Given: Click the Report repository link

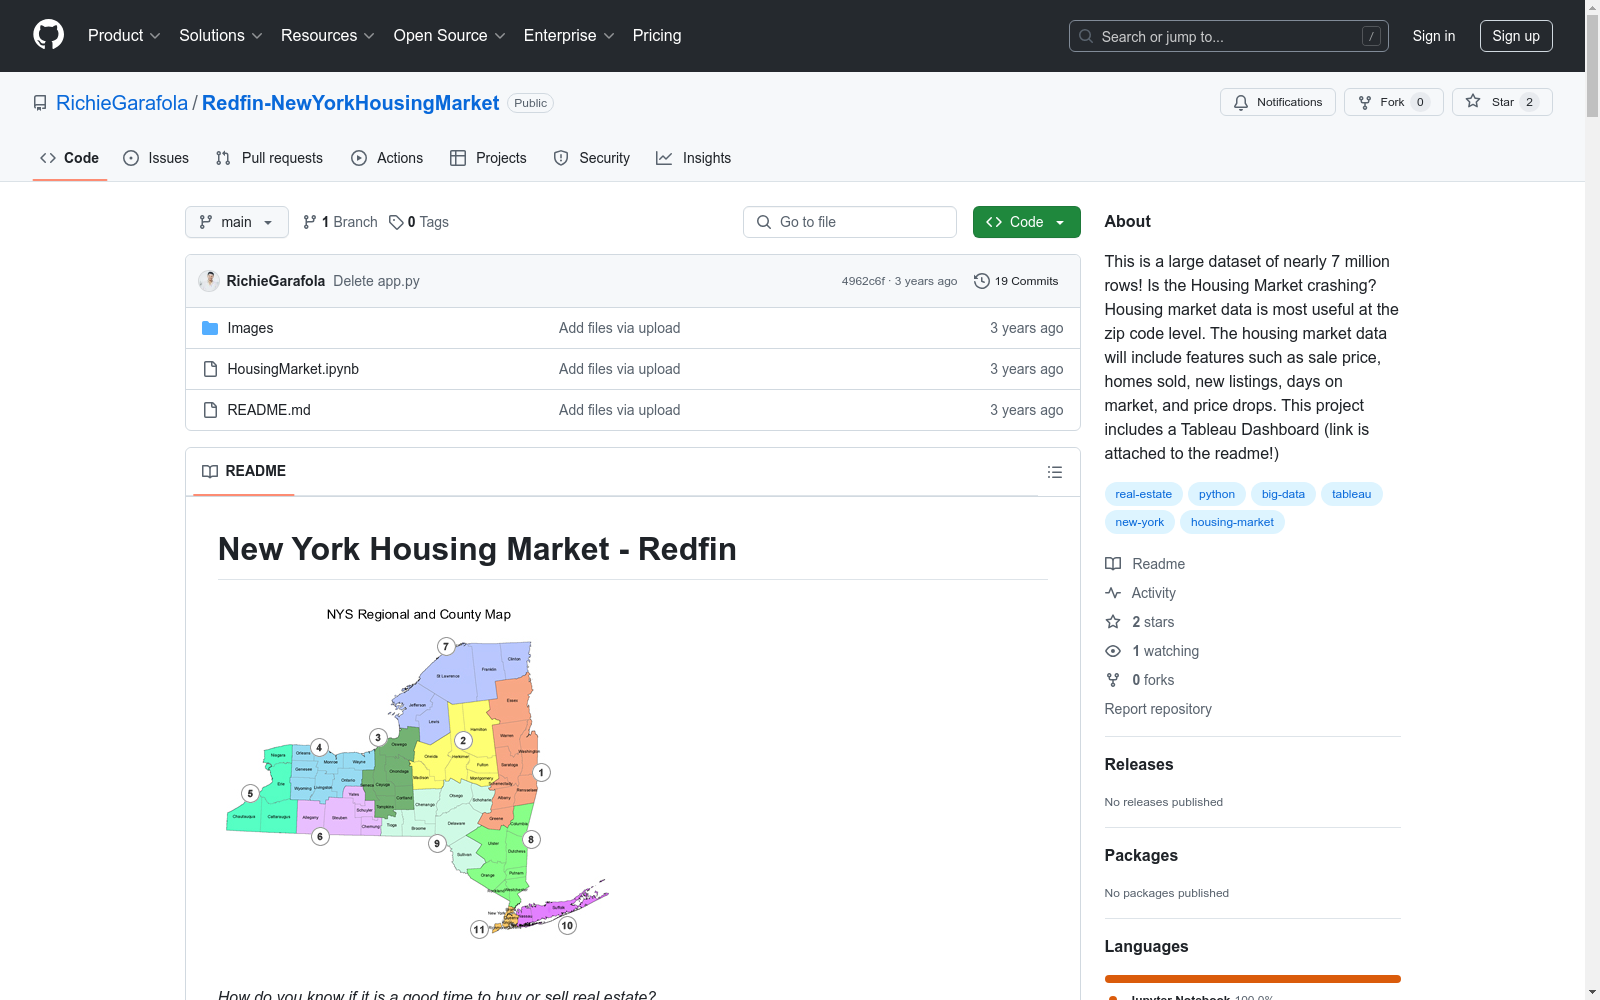Looking at the screenshot, I should pos(1158,709).
